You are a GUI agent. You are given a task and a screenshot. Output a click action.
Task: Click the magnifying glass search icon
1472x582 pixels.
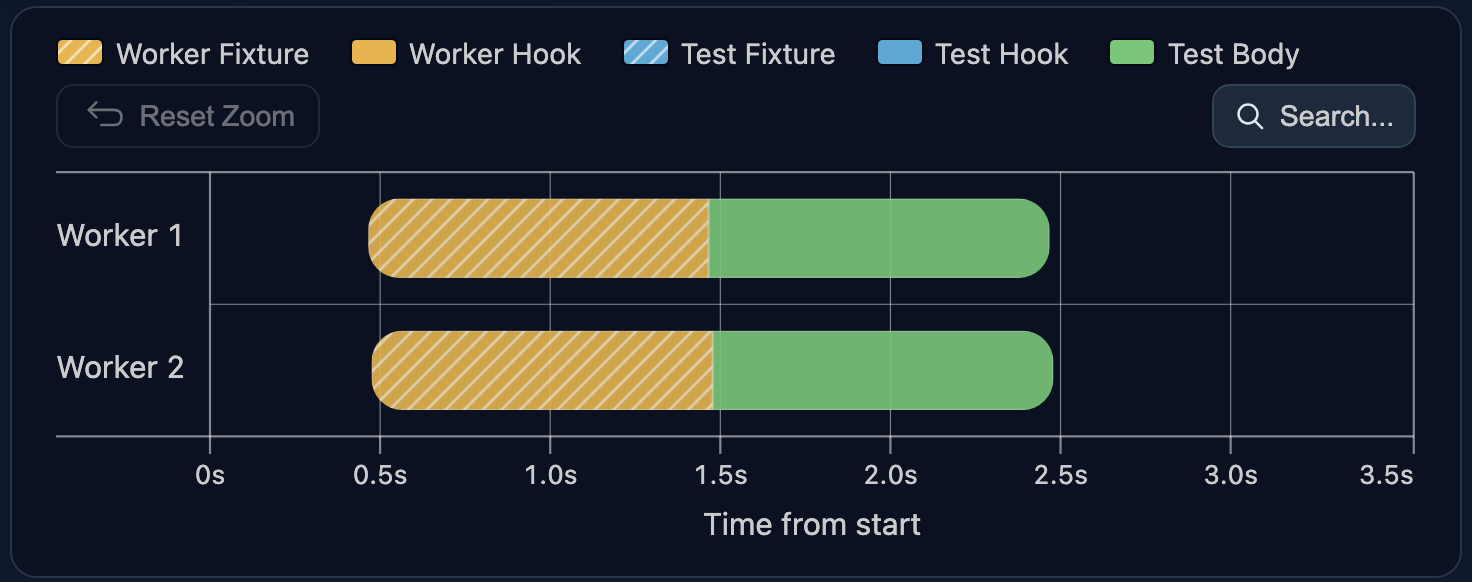(x=1250, y=116)
